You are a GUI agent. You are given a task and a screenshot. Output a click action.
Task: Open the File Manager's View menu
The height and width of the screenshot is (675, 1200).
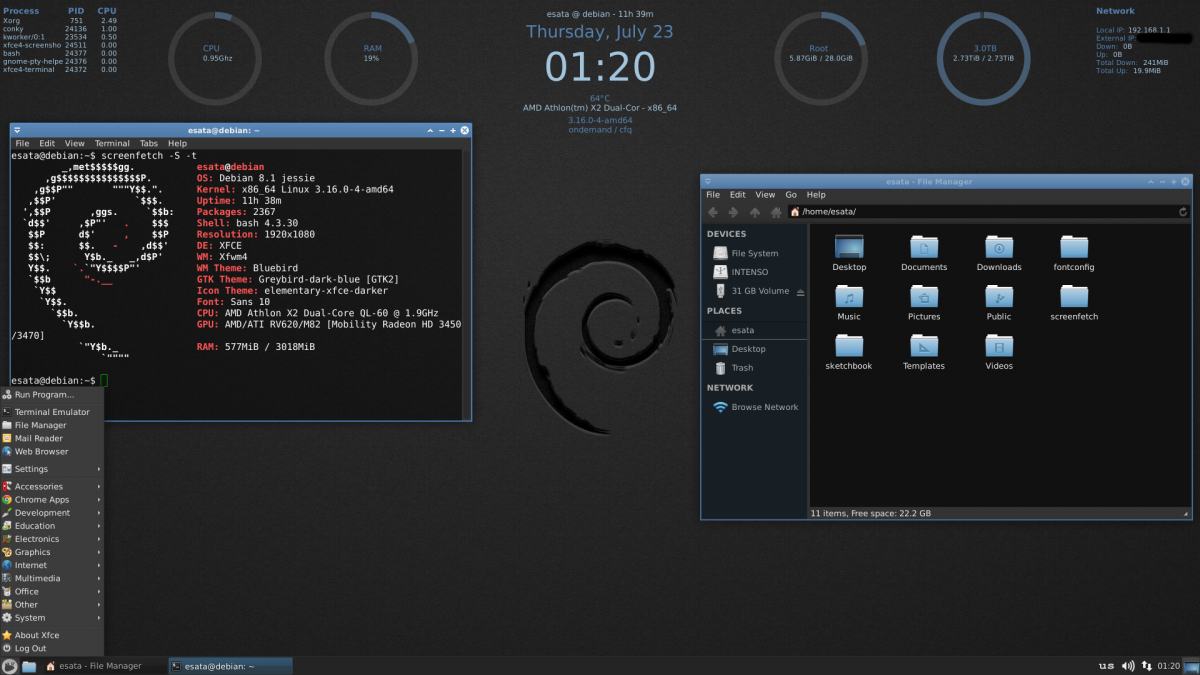[x=765, y=195]
